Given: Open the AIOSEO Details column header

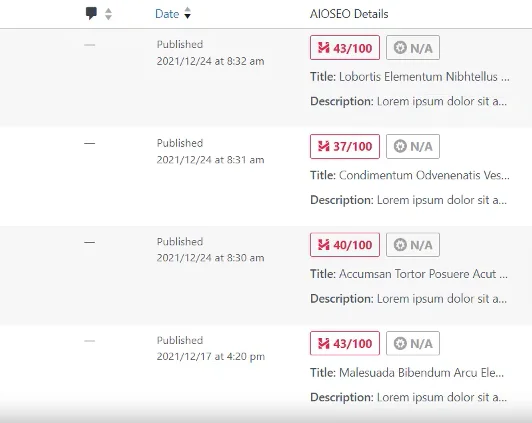Looking at the screenshot, I should pos(349,14).
